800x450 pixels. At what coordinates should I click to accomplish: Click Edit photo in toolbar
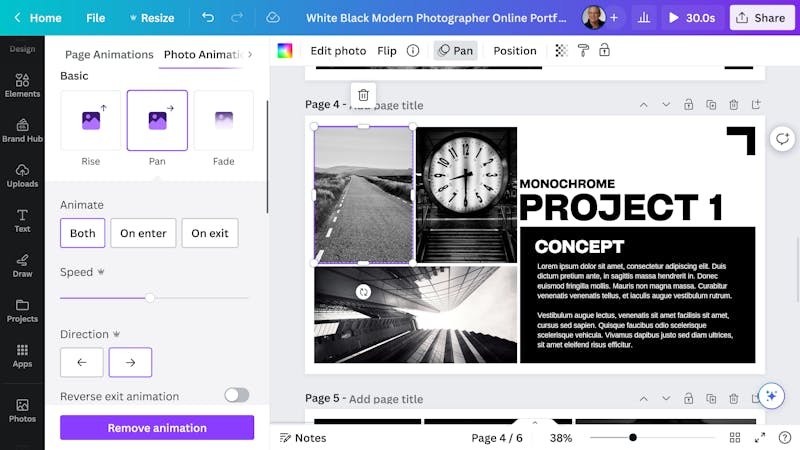tap(338, 51)
